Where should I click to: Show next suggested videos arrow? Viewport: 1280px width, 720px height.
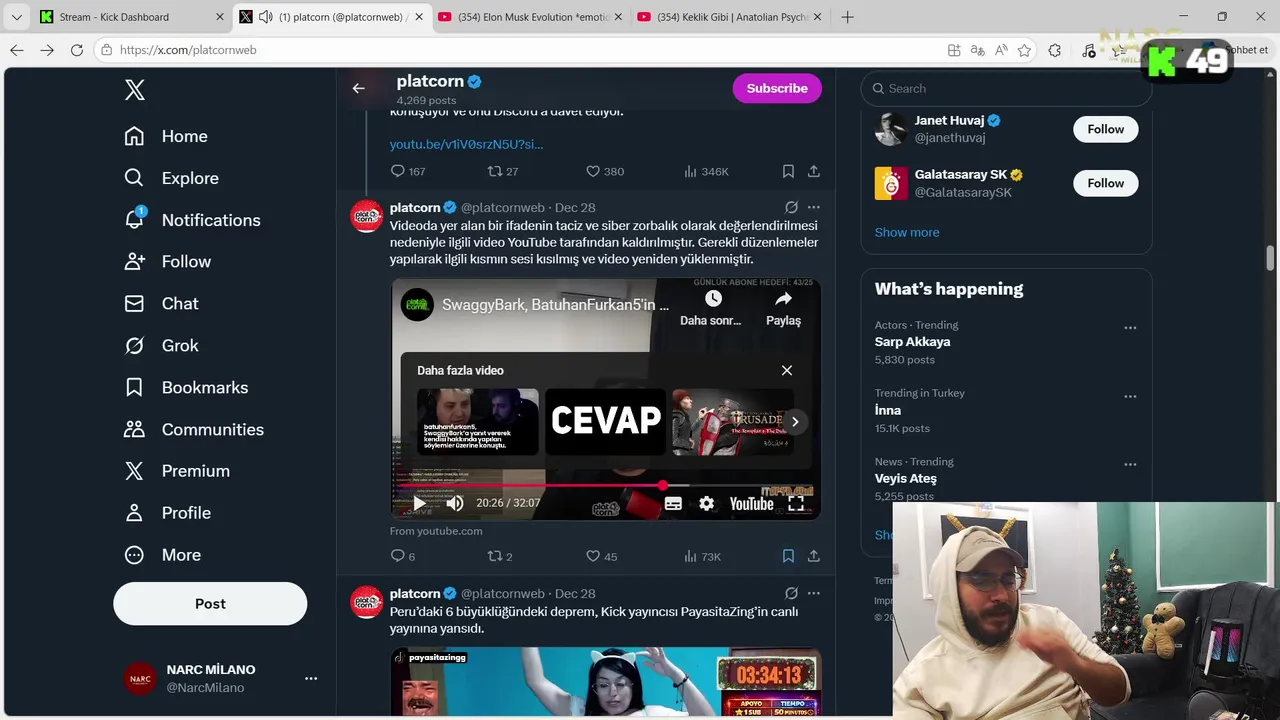tap(795, 422)
